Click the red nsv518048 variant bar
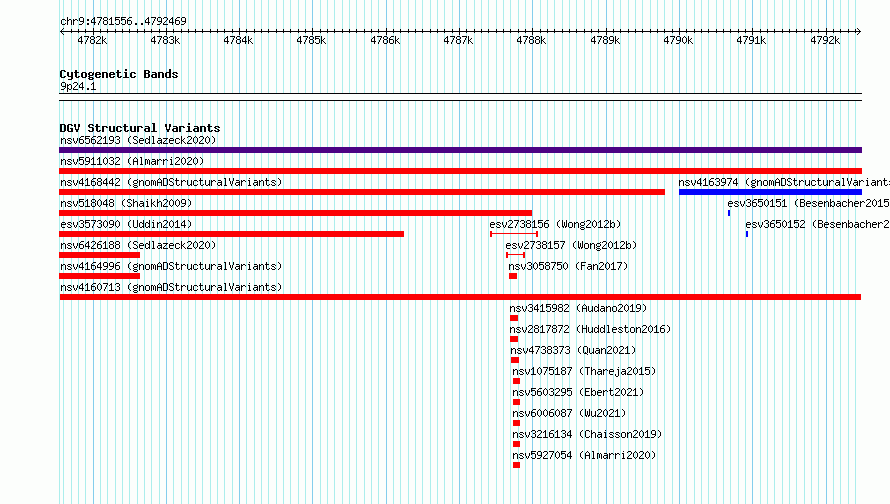Viewport: 890px width, 504px height. (295, 213)
